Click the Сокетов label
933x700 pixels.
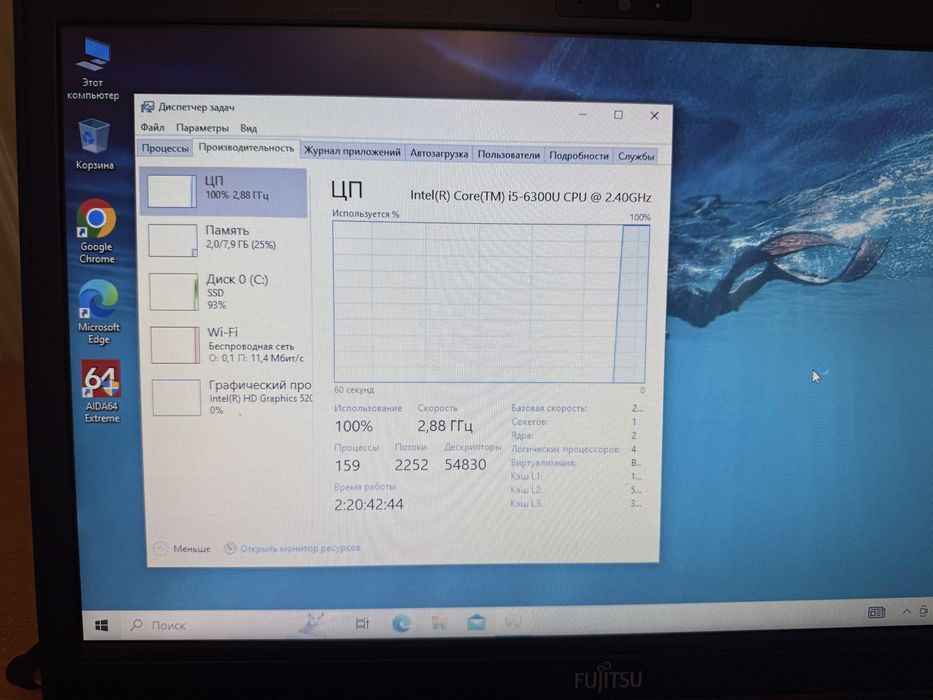coord(529,421)
